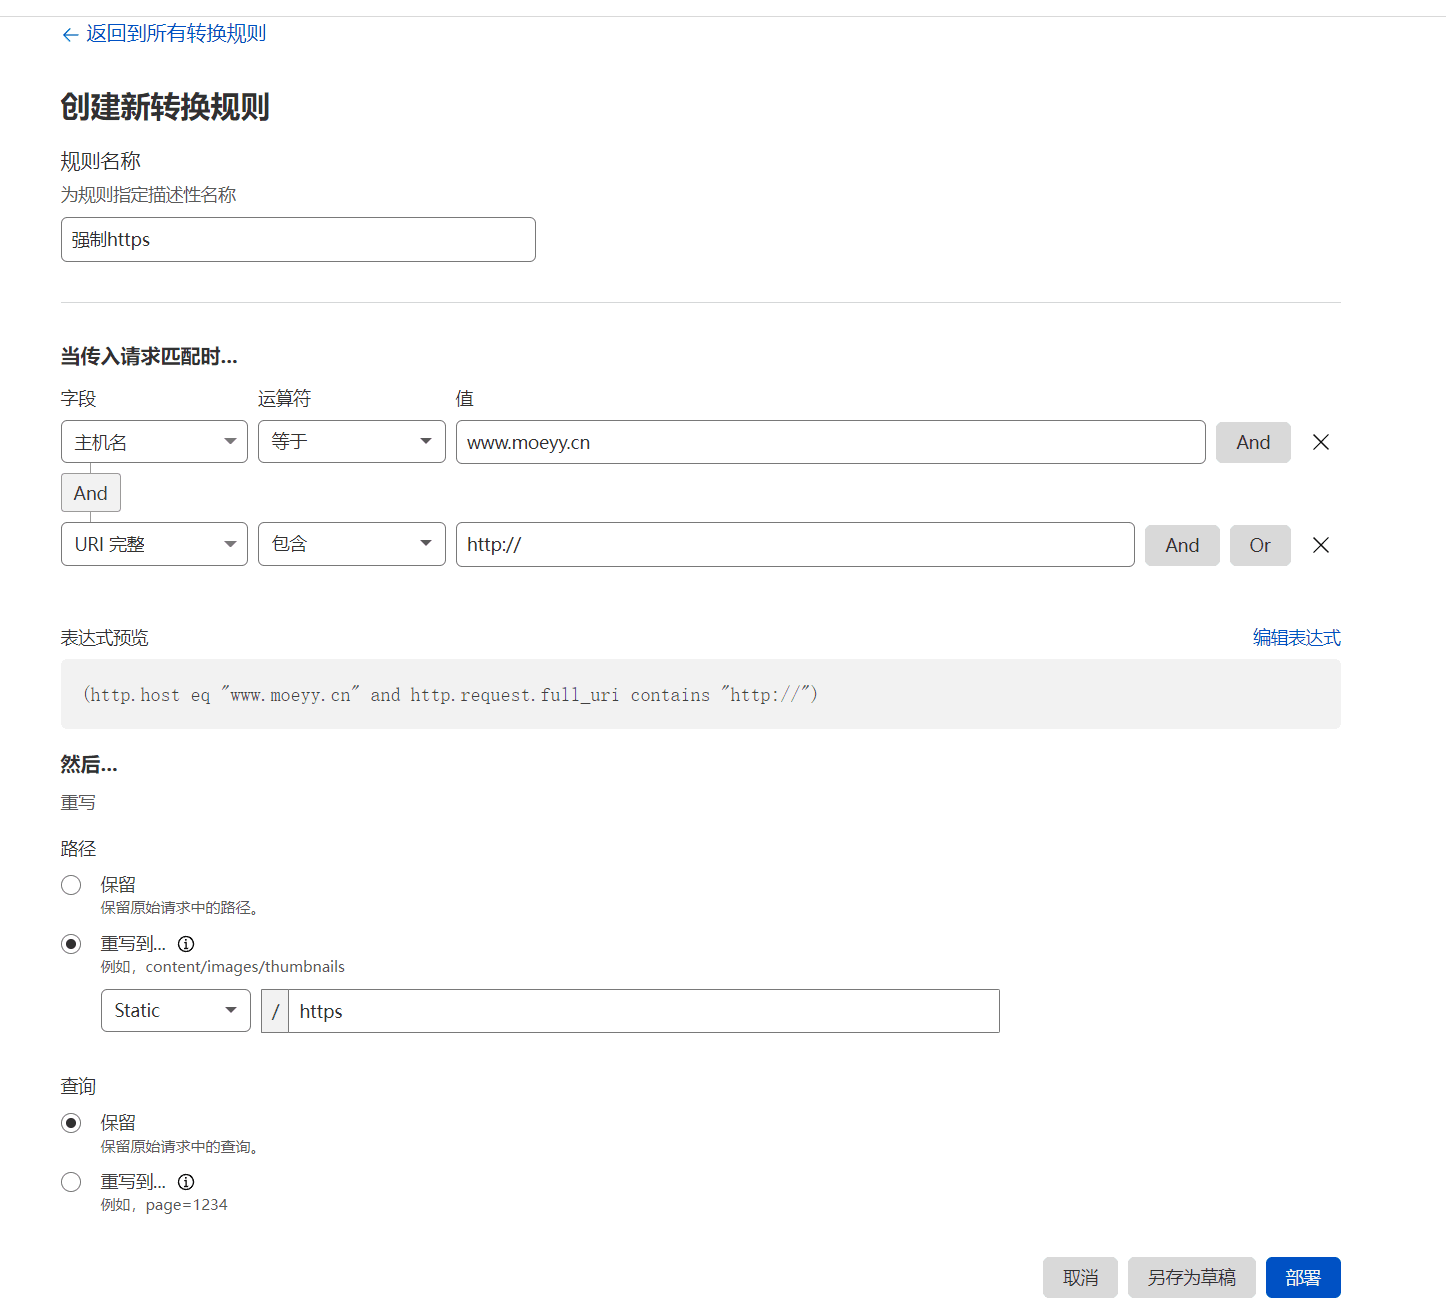The height and width of the screenshot is (1305, 1446).
Task: Click the back arrow to all transform rules
Action: 70,35
